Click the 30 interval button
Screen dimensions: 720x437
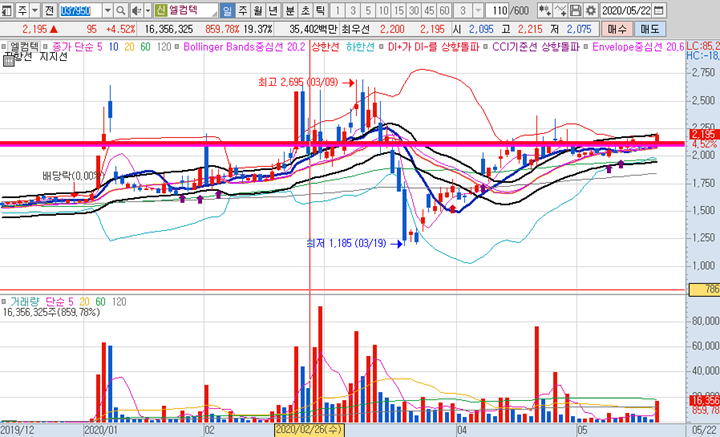[414, 10]
